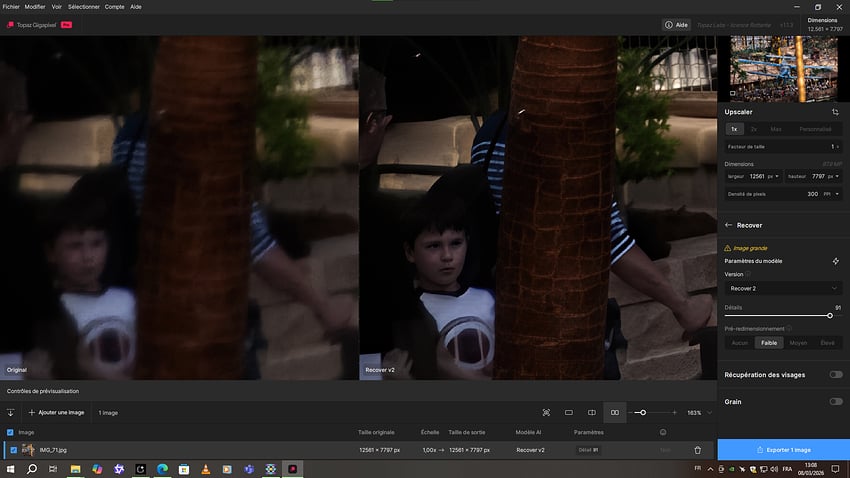Enable Récupération des visages toggle
The width and height of the screenshot is (850, 478).
pyautogui.click(x=835, y=375)
